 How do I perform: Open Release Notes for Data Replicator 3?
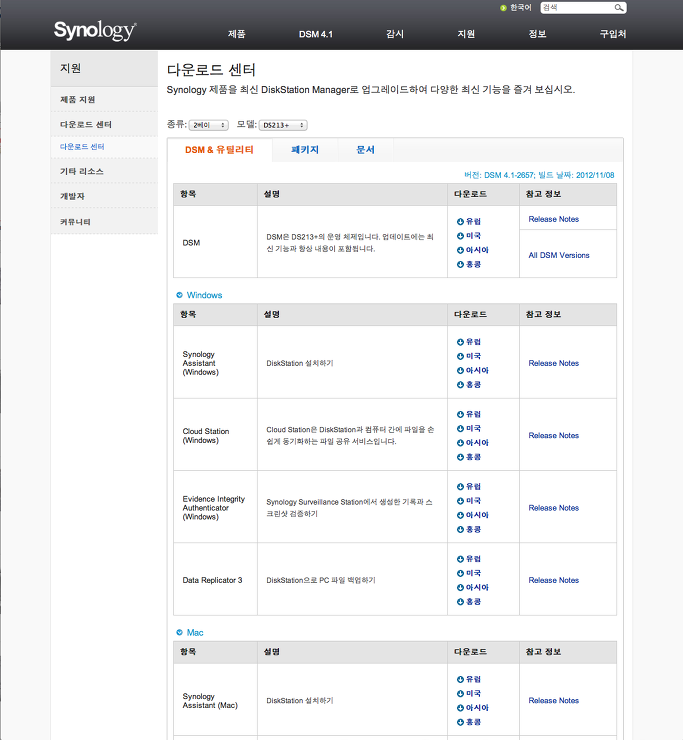[x=554, y=580]
